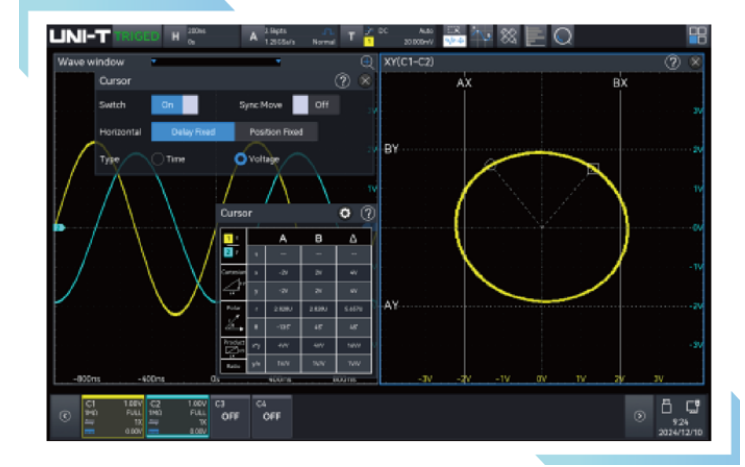
Task: Select the Voltage cursor type
Action: pos(241,159)
